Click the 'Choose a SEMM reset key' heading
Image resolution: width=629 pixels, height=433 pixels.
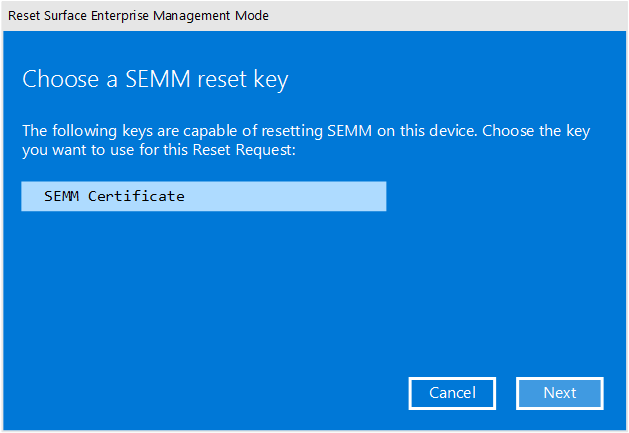pyautogui.click(x=155, y=80)
